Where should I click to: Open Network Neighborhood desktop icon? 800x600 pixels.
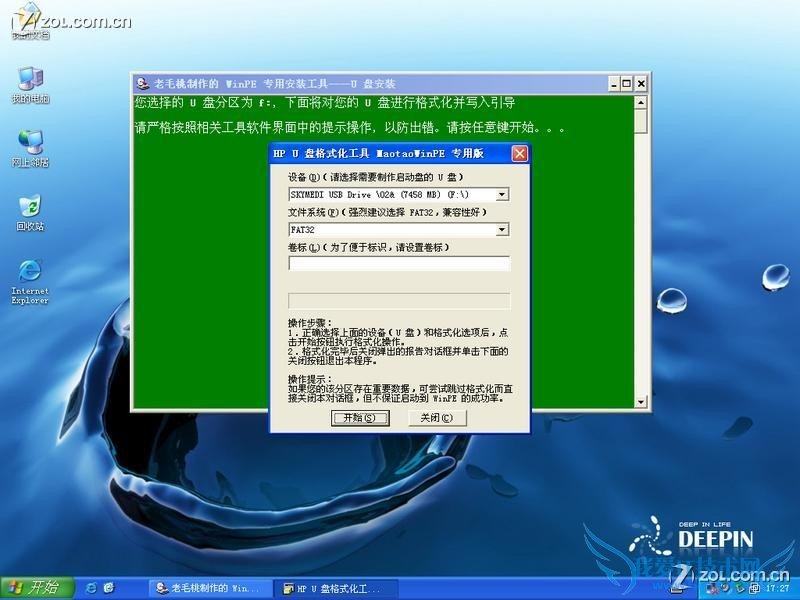(30, 144)
